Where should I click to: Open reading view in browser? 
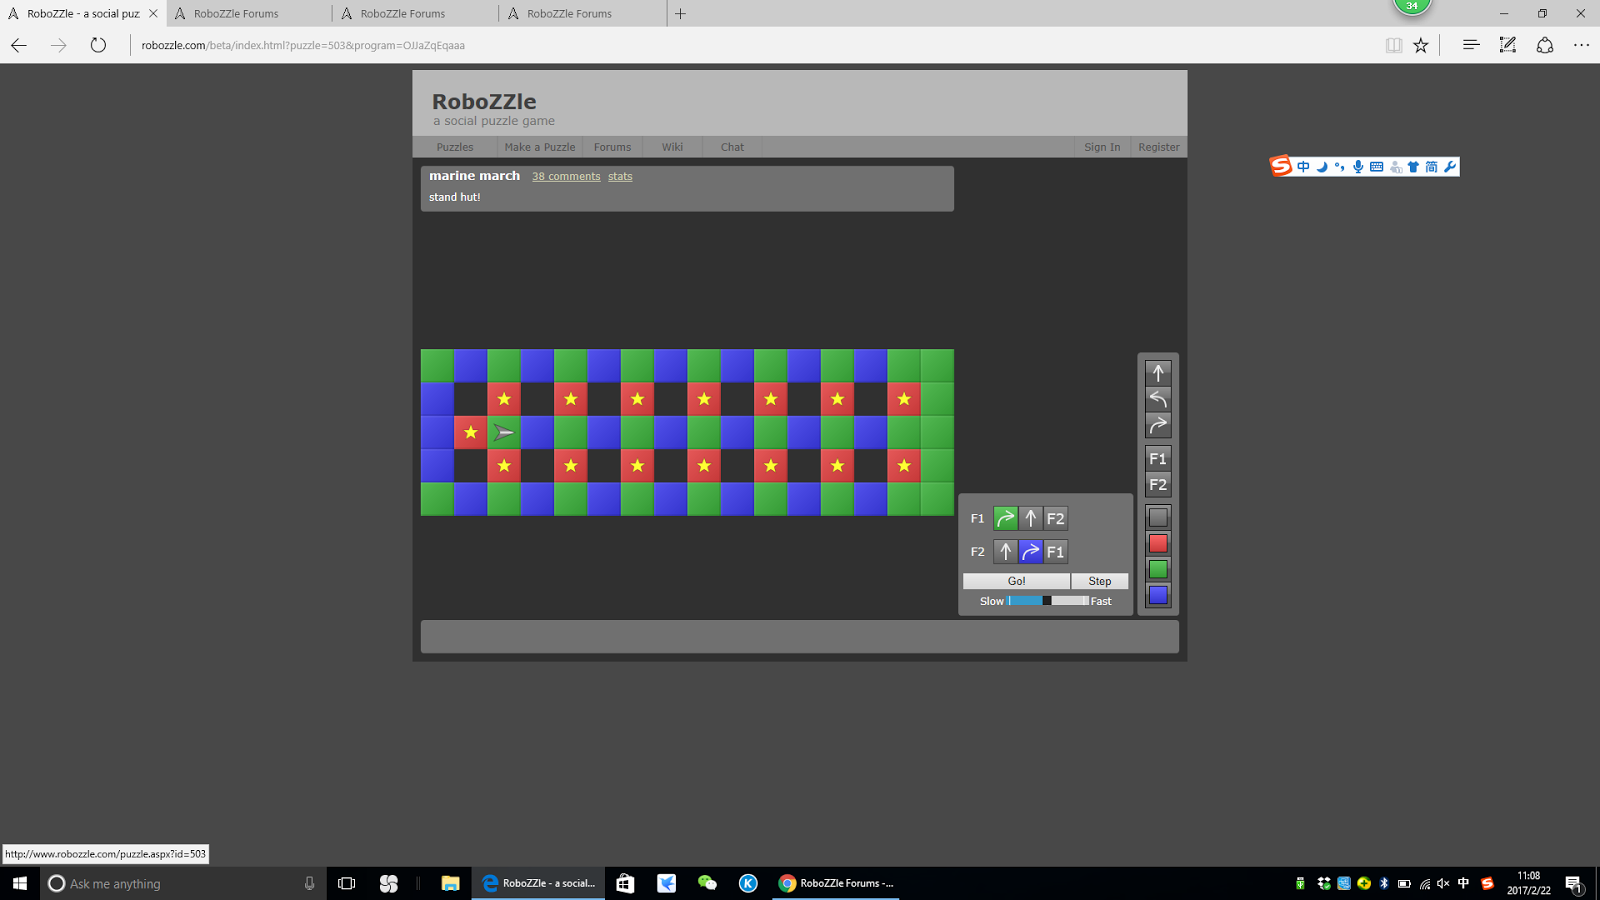1394,45
